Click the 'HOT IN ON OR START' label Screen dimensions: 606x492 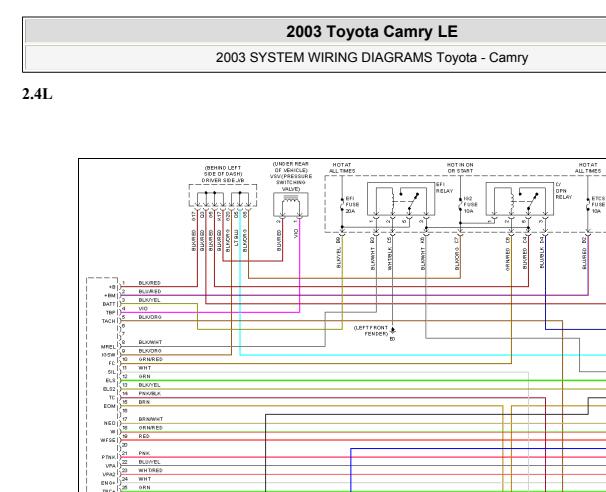pyautogui.click(x=460, y=168)
